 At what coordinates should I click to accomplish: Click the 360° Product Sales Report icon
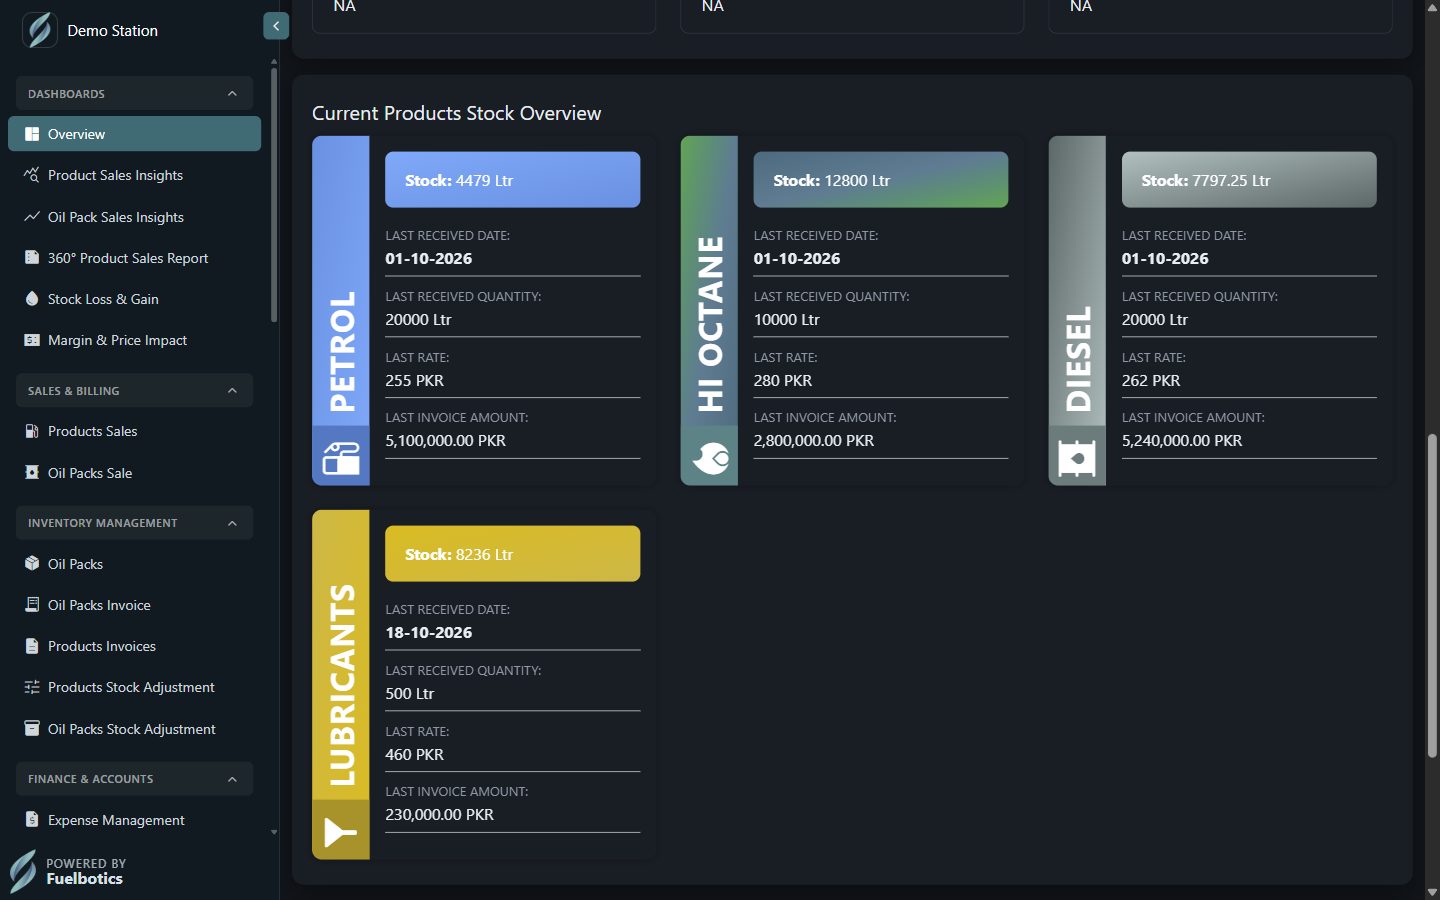(x=32, y=258)
